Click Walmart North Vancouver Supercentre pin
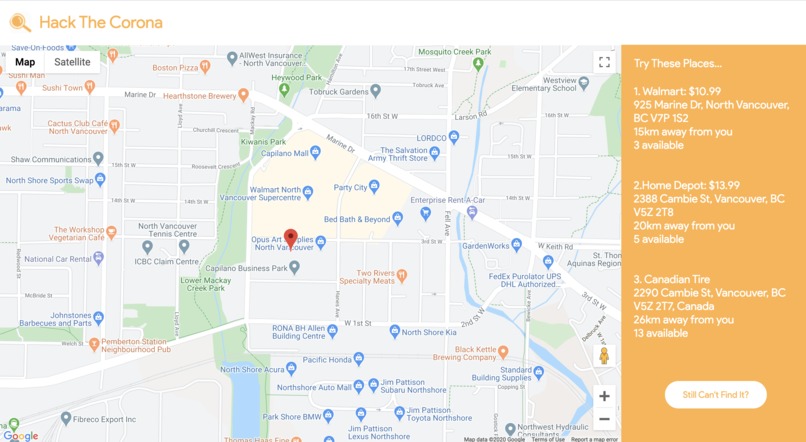 308,192
